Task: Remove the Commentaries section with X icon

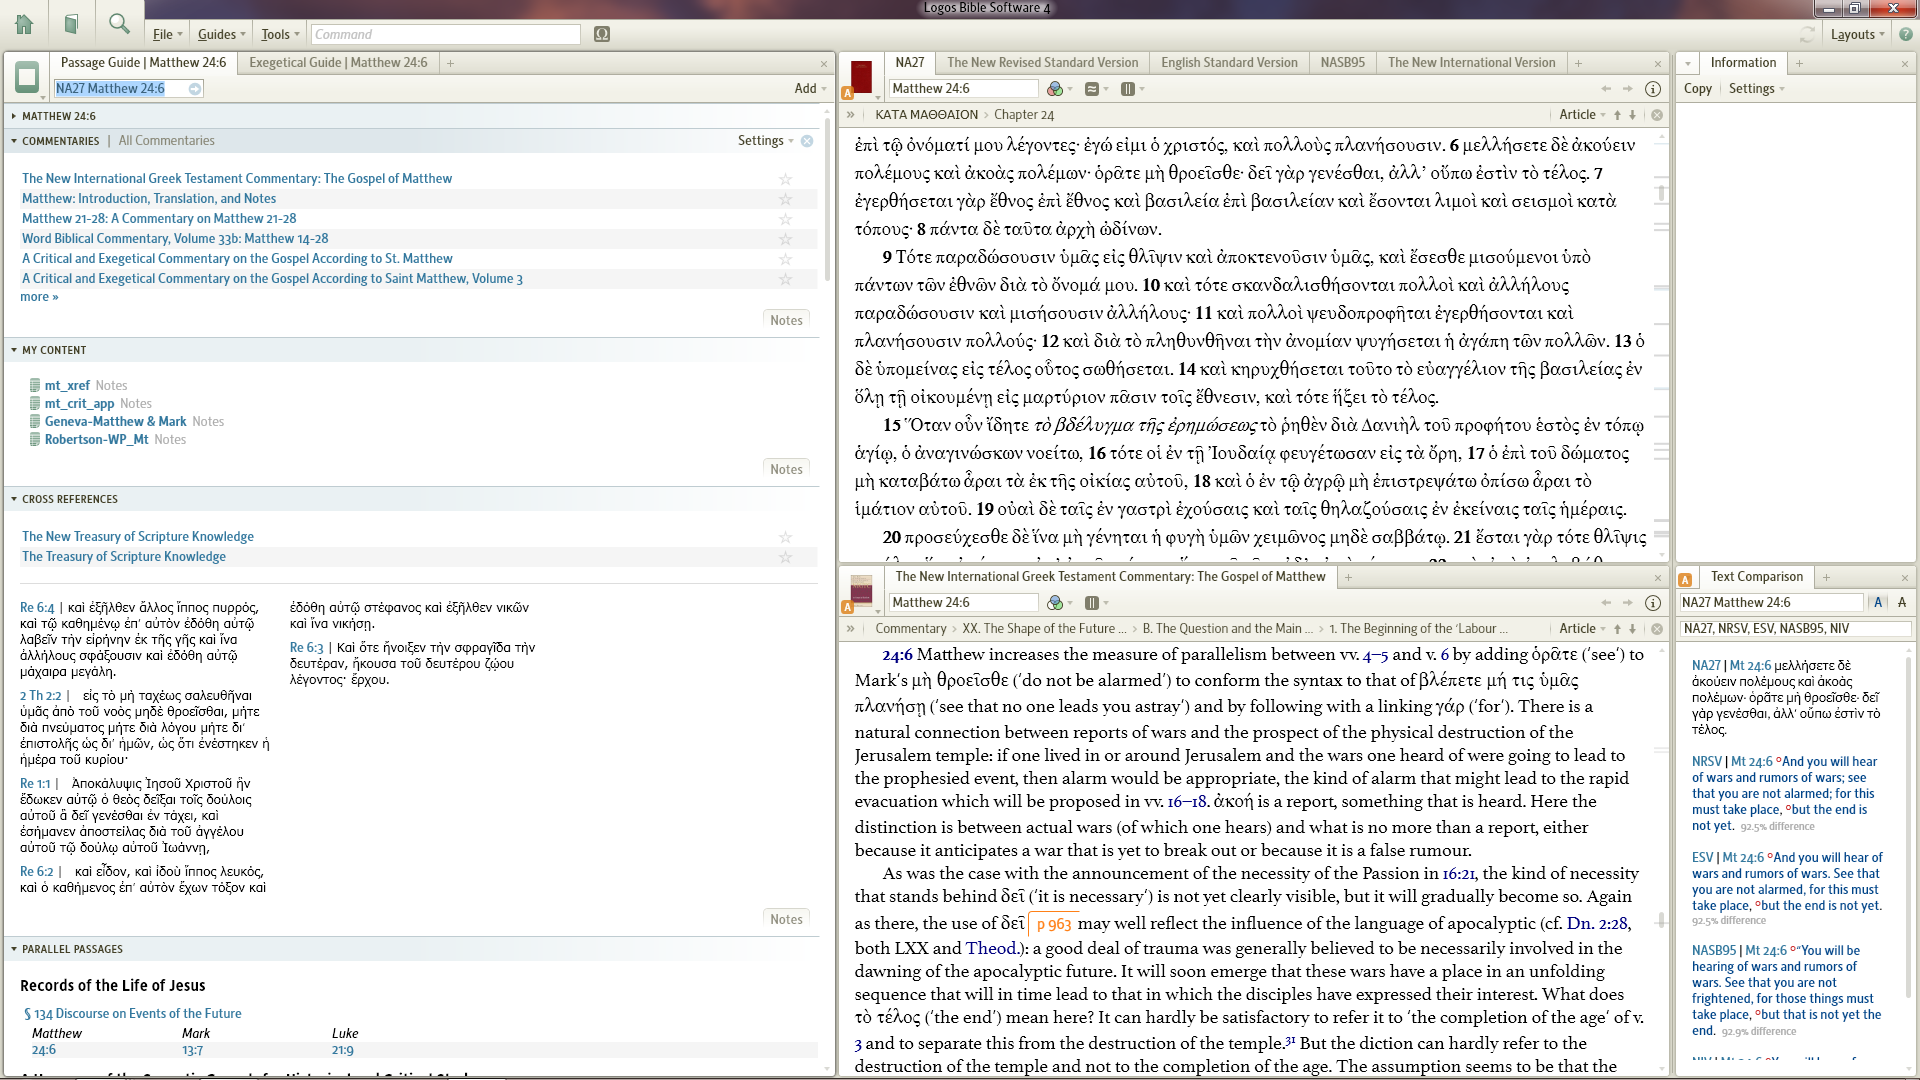Action: coord(807,141)
